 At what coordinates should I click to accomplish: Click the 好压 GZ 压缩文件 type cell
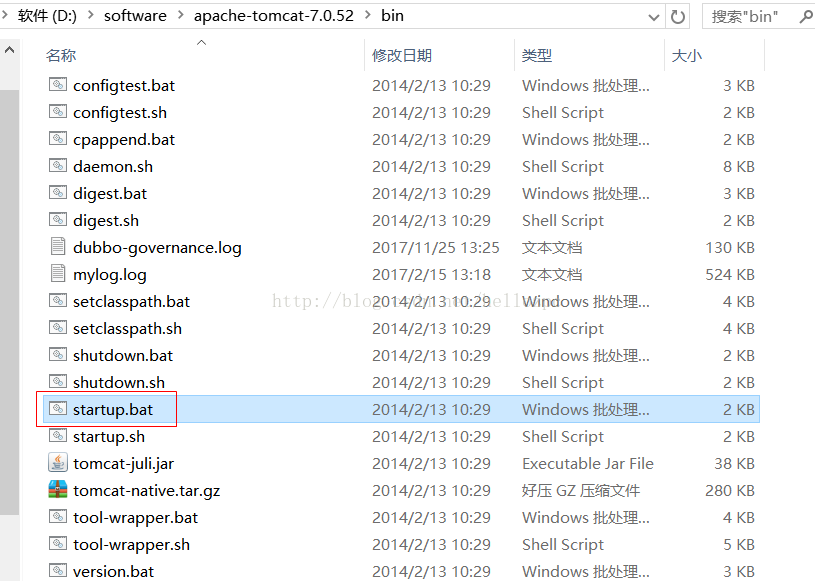coord(581,491)
